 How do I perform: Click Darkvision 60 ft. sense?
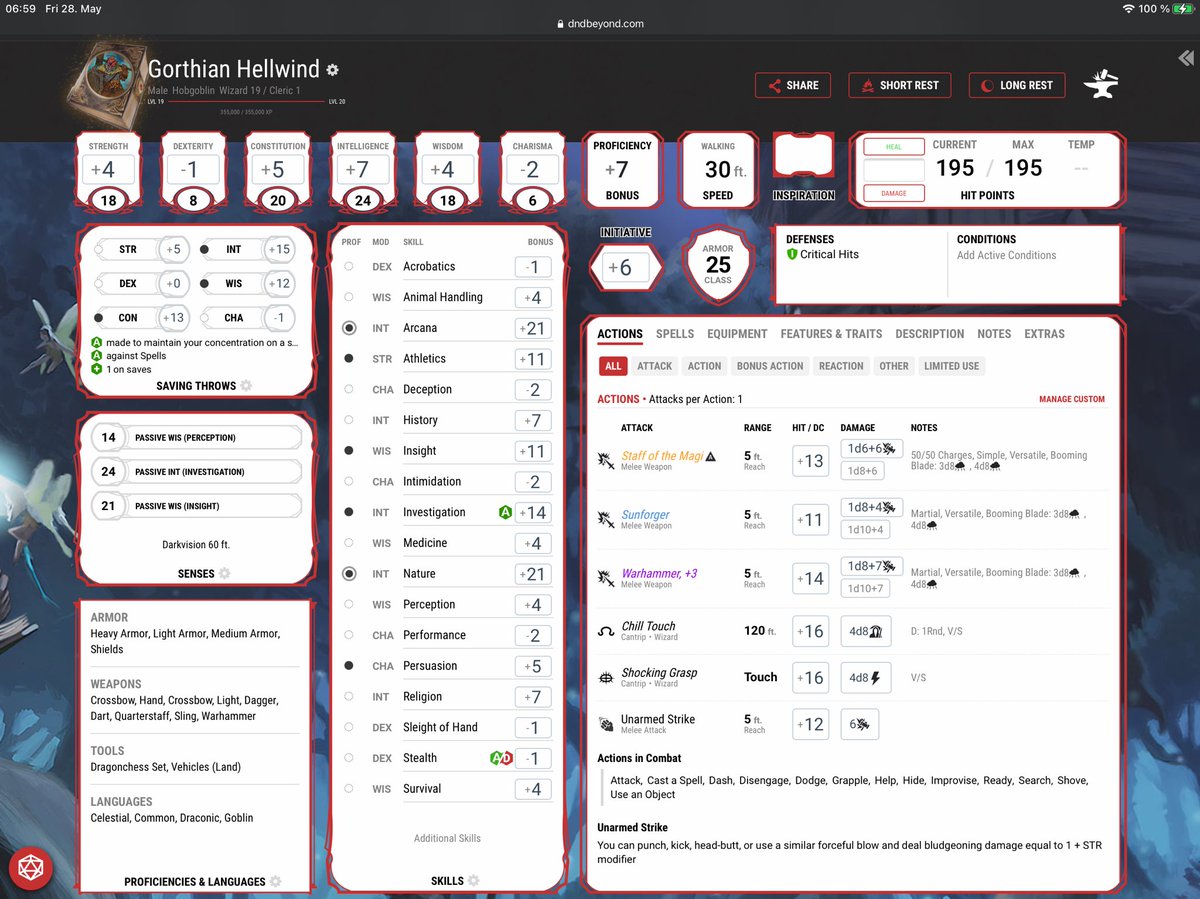(197, 545)
